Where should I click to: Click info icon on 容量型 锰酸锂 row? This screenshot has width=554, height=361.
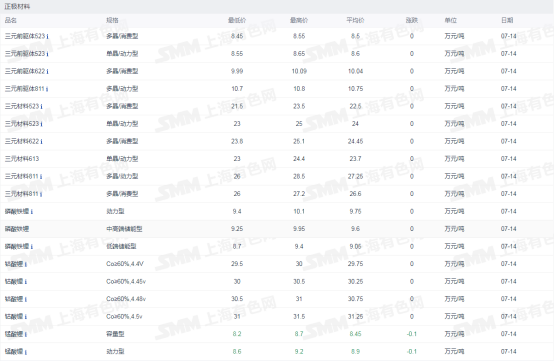coord(26,334)
